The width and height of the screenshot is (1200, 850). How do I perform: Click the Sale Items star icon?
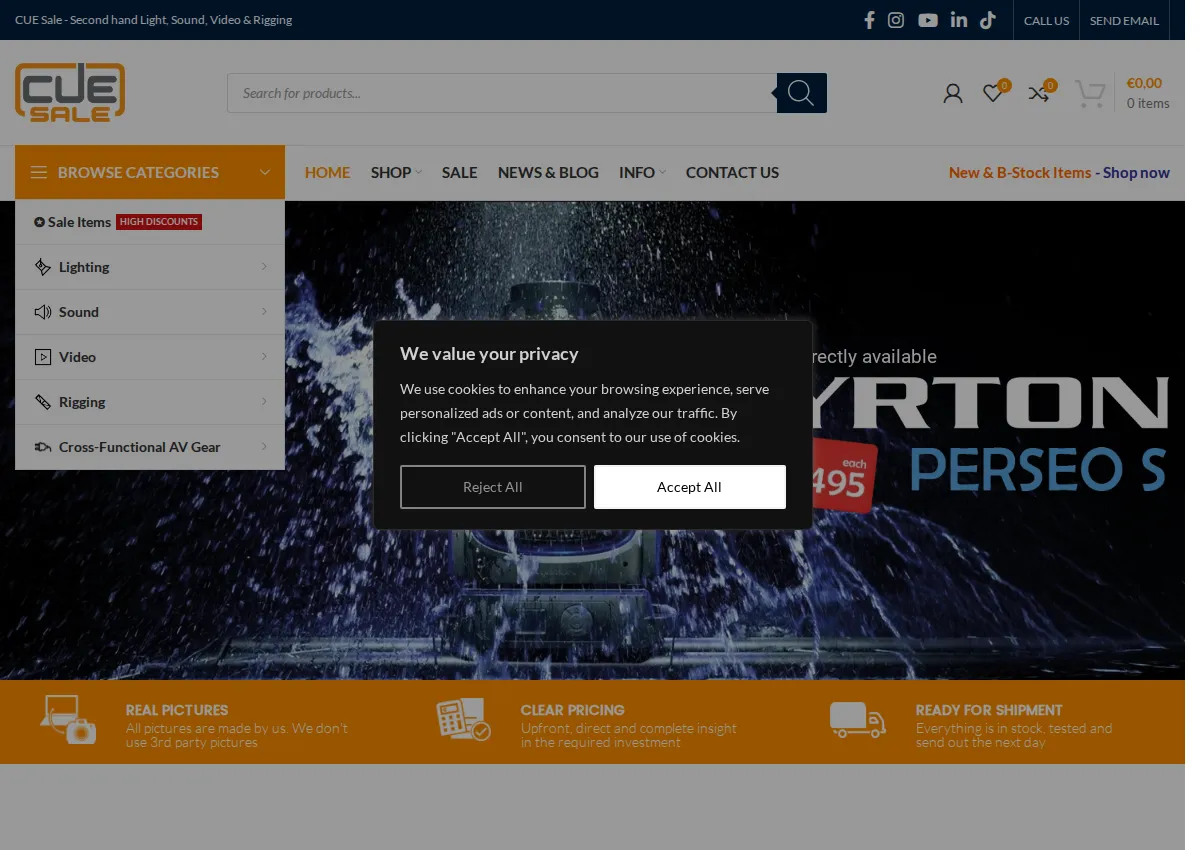40,222
